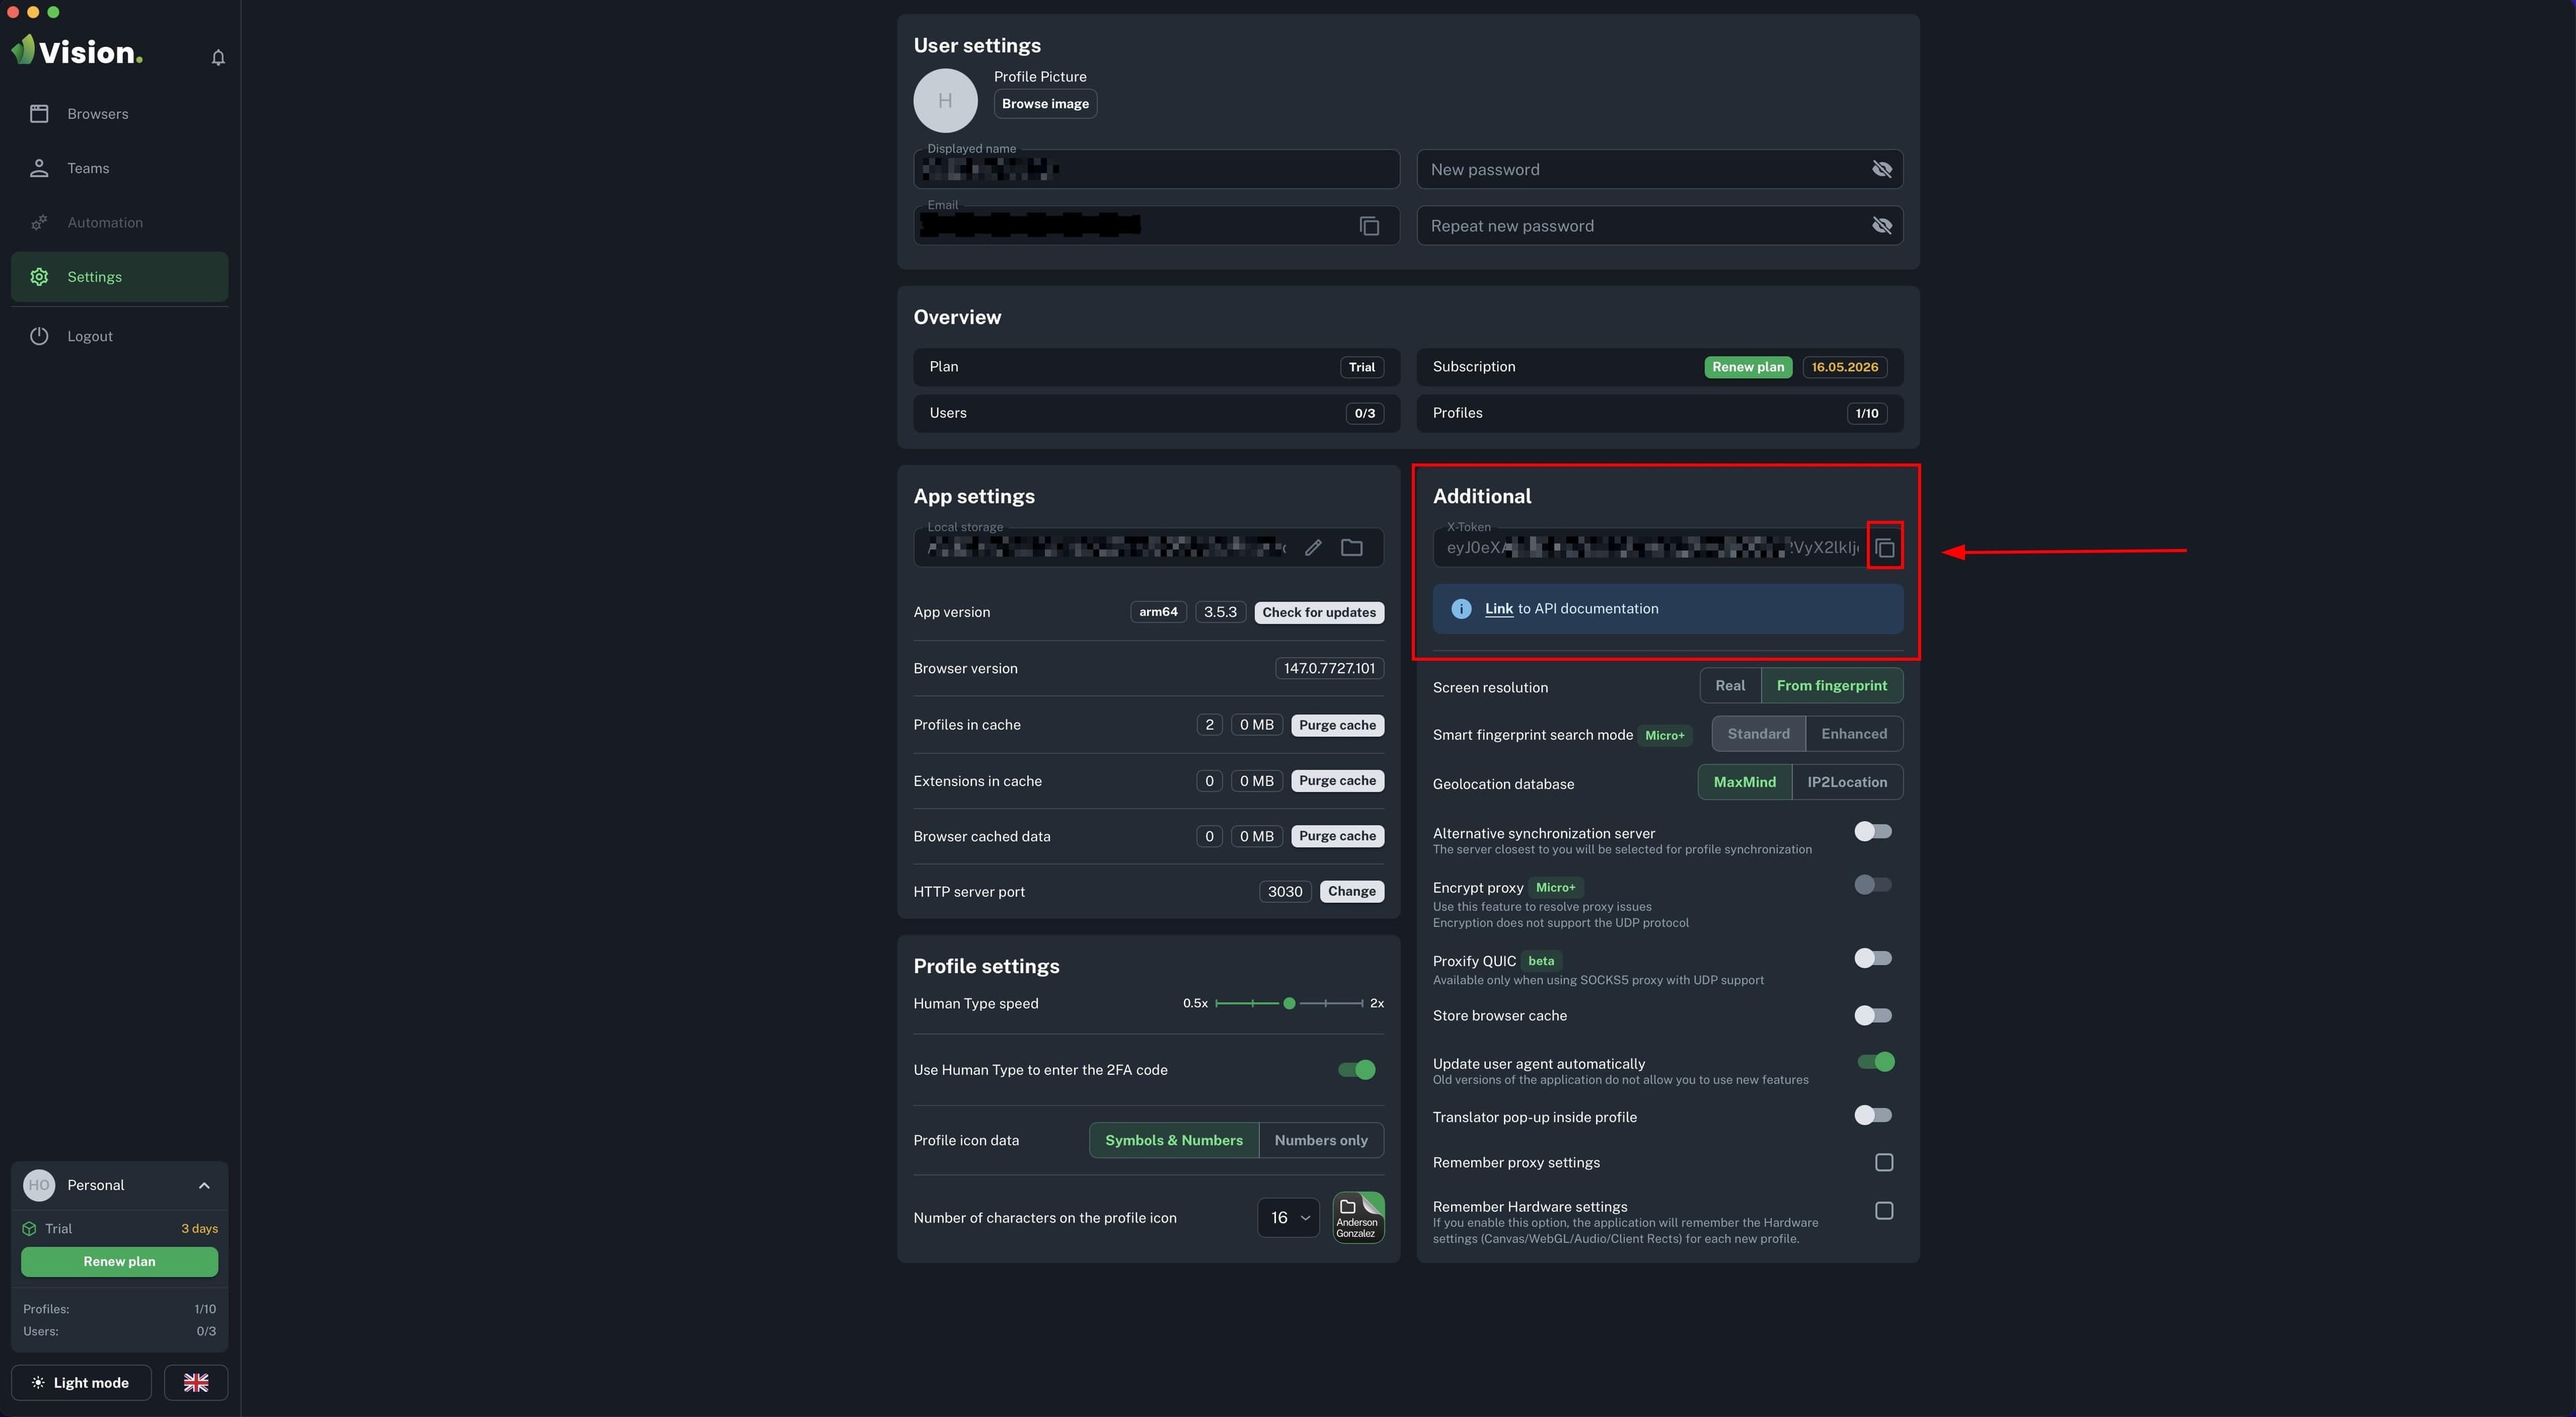
Task: Change the HTTP server port
Action: [x=1351, y=891]
